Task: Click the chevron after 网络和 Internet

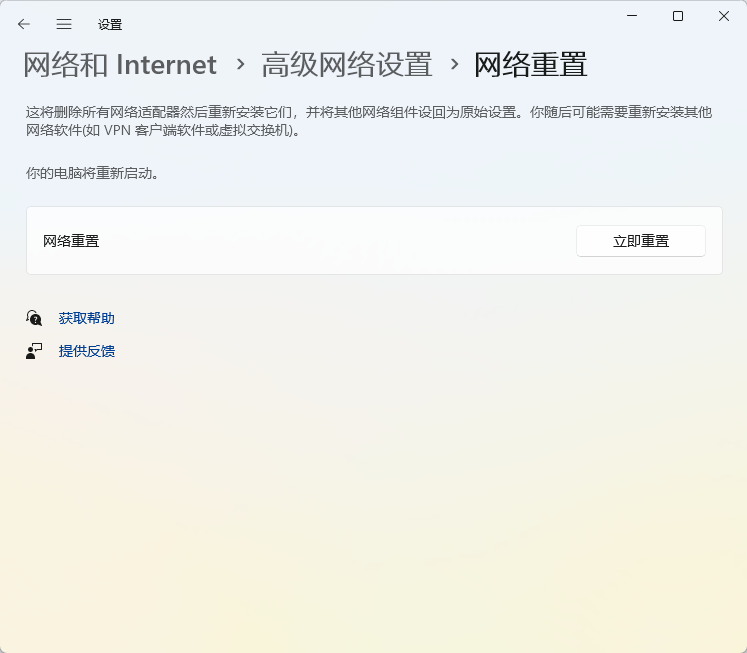Action: [240, 65]
